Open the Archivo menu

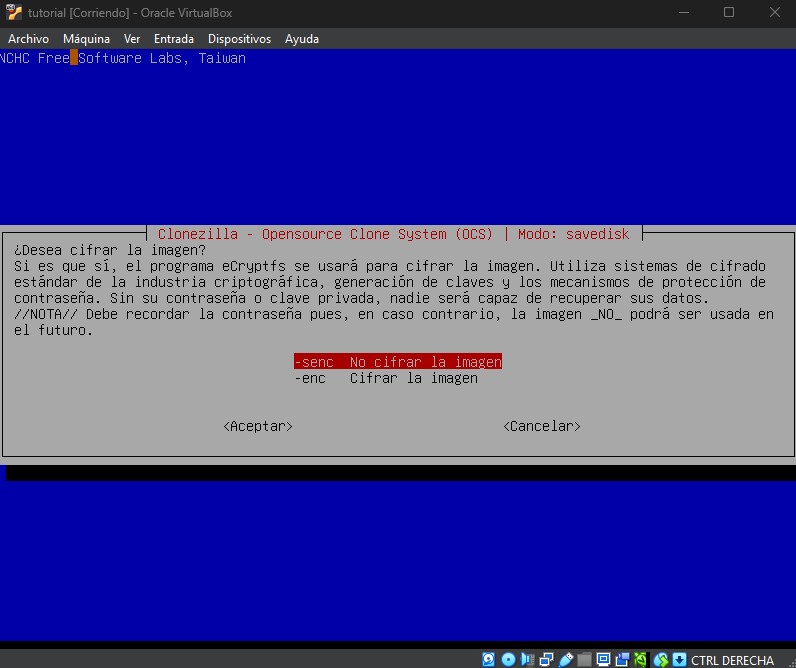[28, 39]
